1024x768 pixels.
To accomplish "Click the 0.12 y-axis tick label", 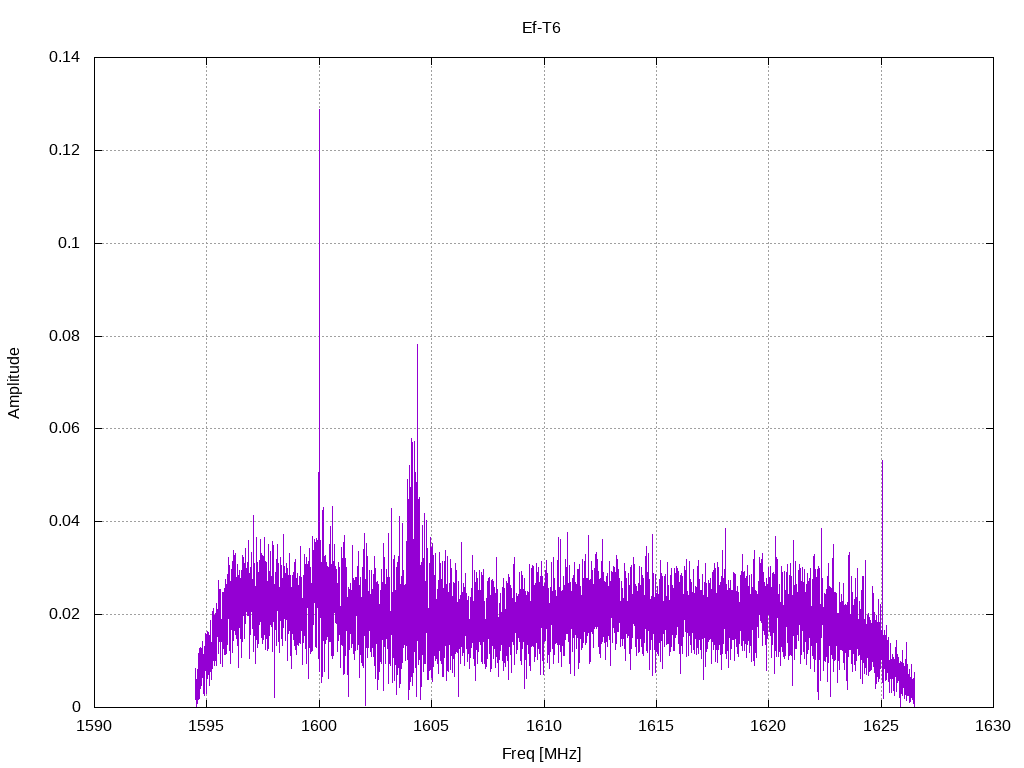I will pyautogui.click(x=64, y=150).
